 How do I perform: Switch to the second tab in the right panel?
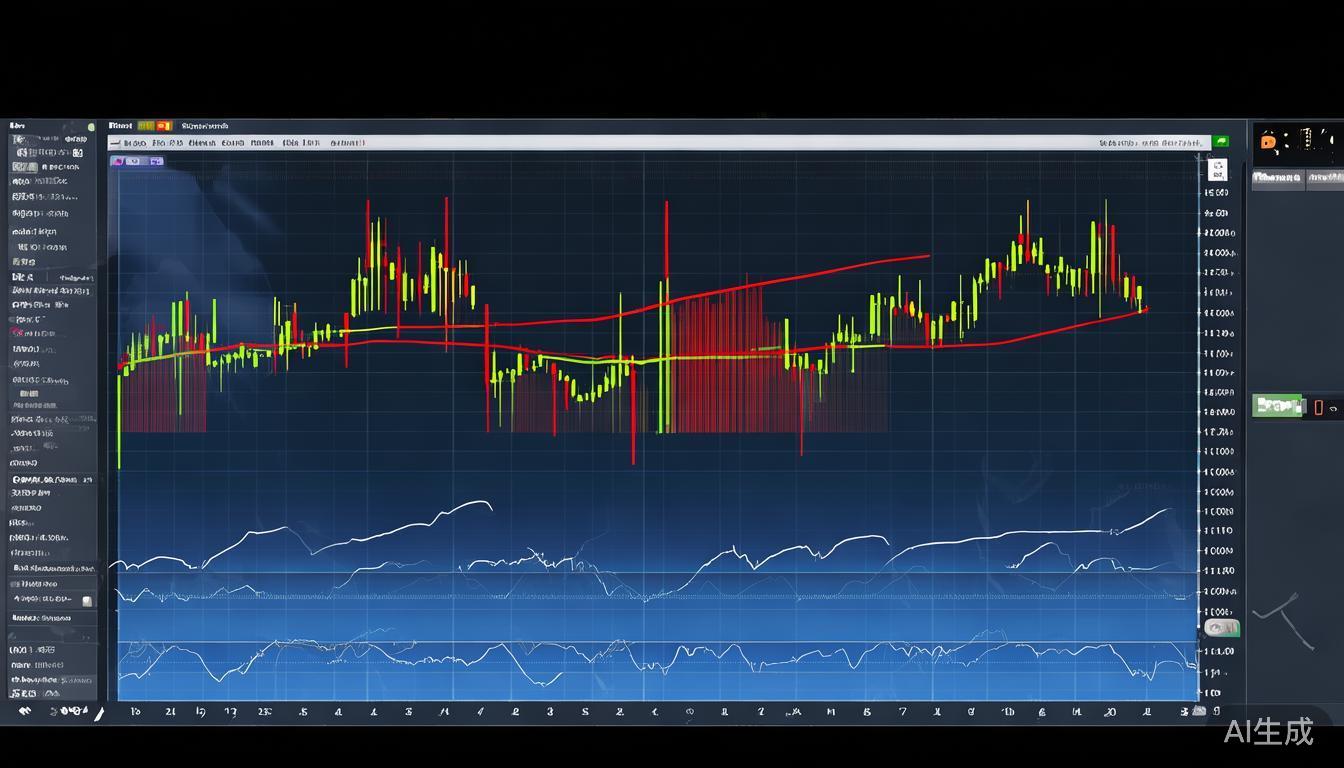(x=1325, y=178)
